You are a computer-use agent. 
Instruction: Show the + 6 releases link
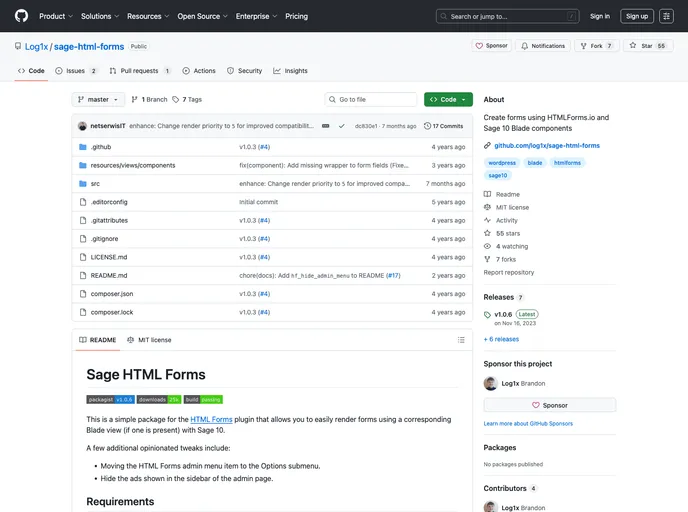point(501,339)
